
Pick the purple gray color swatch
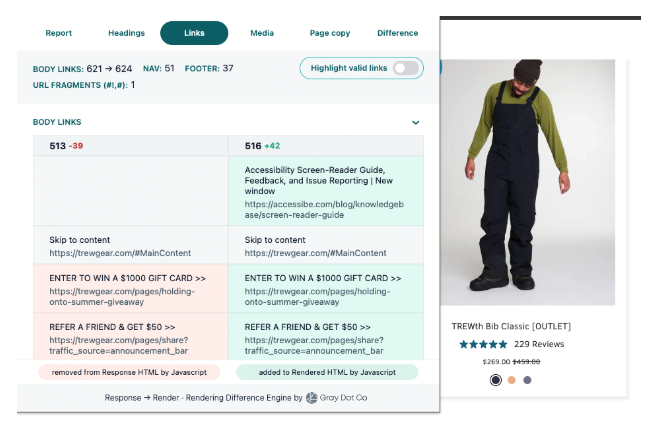point(528,380)
